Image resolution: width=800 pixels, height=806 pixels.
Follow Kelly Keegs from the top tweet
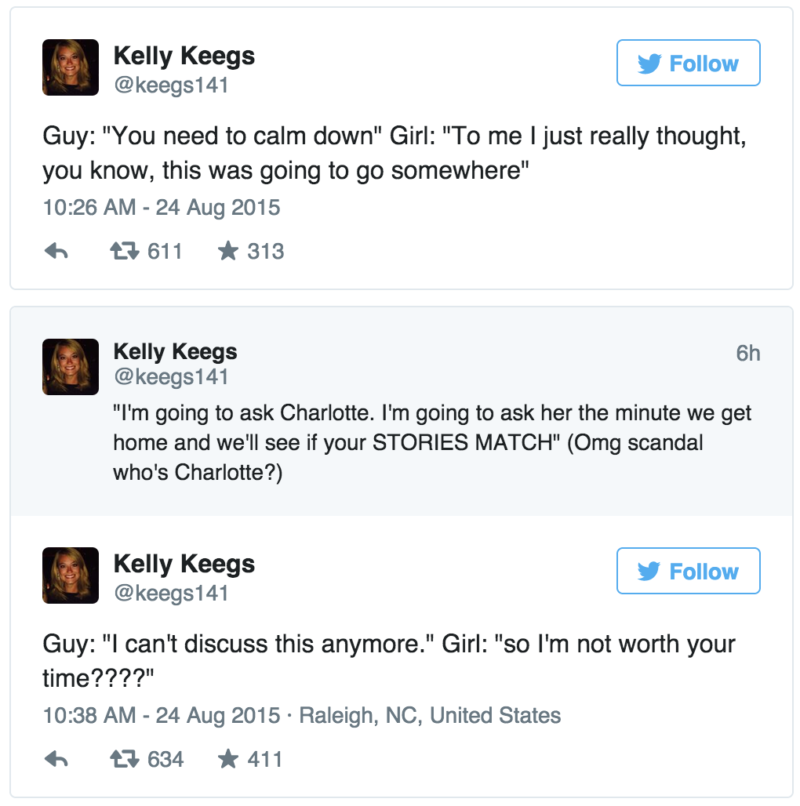point(688,63)
